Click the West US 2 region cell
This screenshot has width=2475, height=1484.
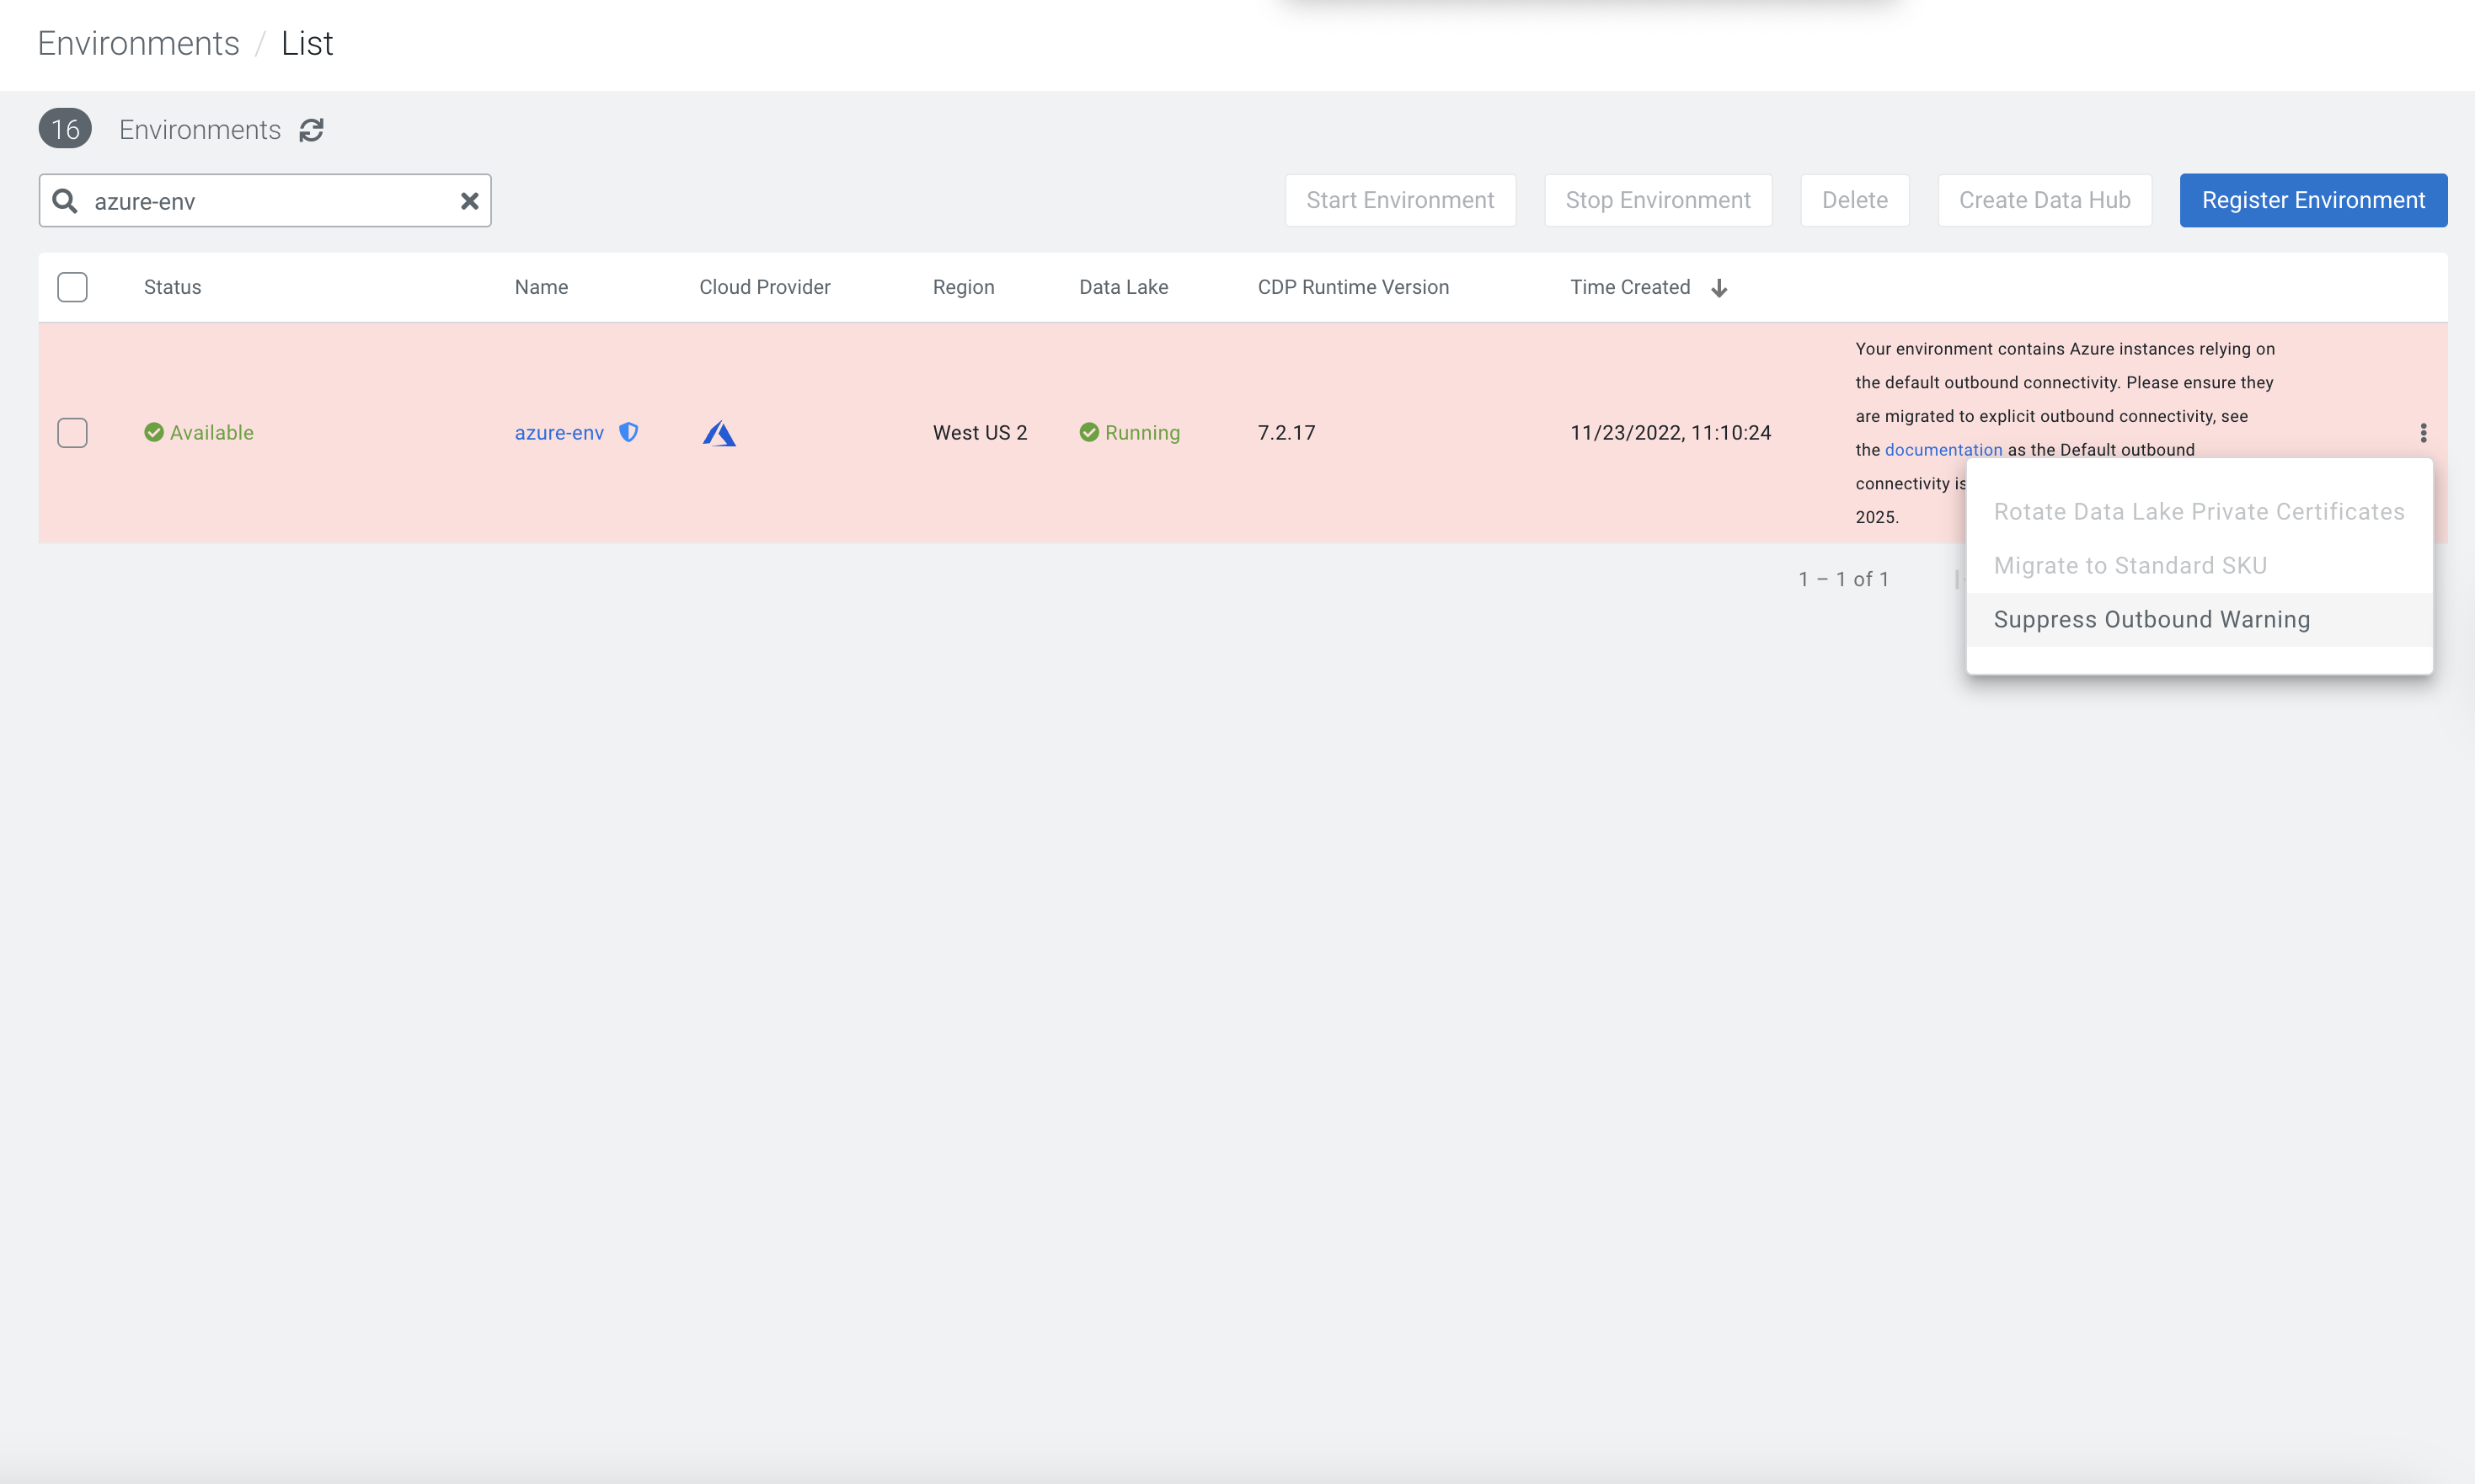pyautogui.click(x=979, y=433)
